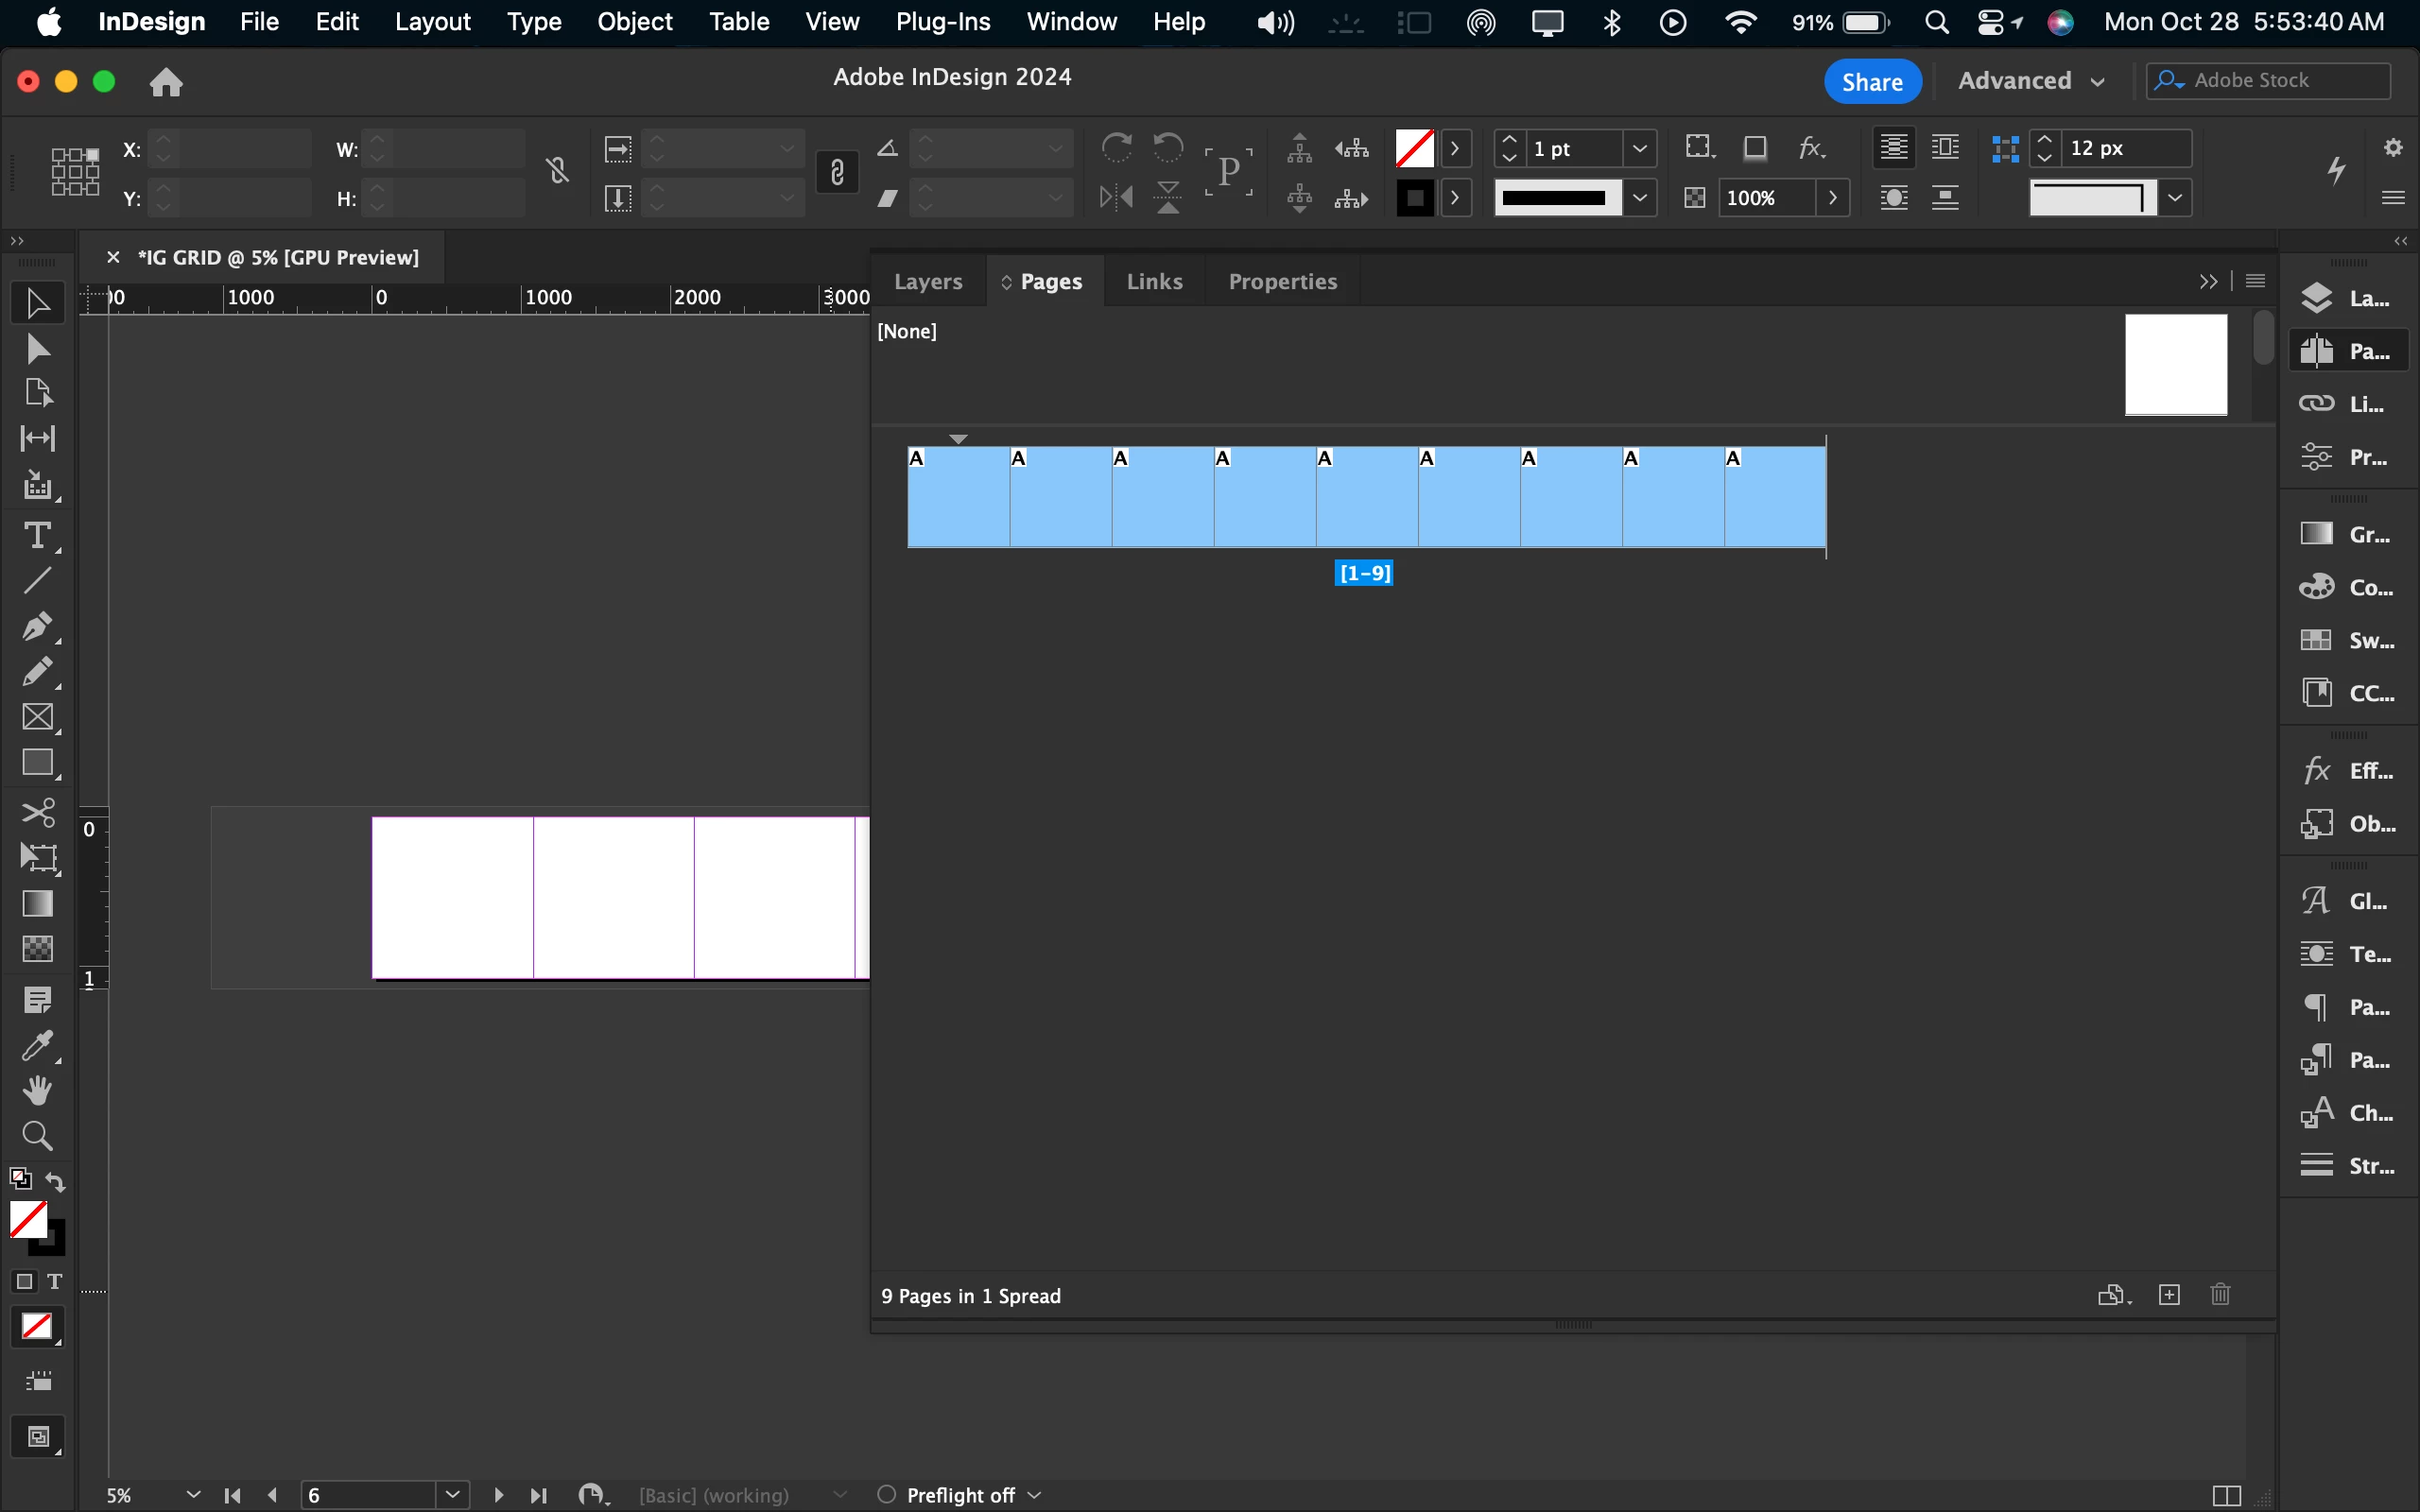Select the Hand tool
Image resolution: width=2420 pixels, height=1512 pixels.
point(37,1090)
